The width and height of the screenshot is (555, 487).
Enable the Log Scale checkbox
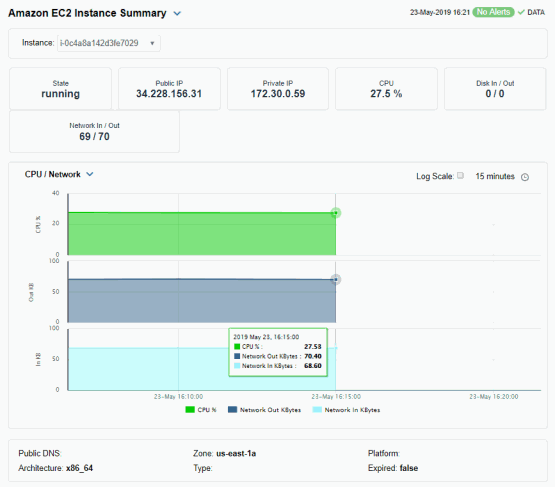pos(460,176)
